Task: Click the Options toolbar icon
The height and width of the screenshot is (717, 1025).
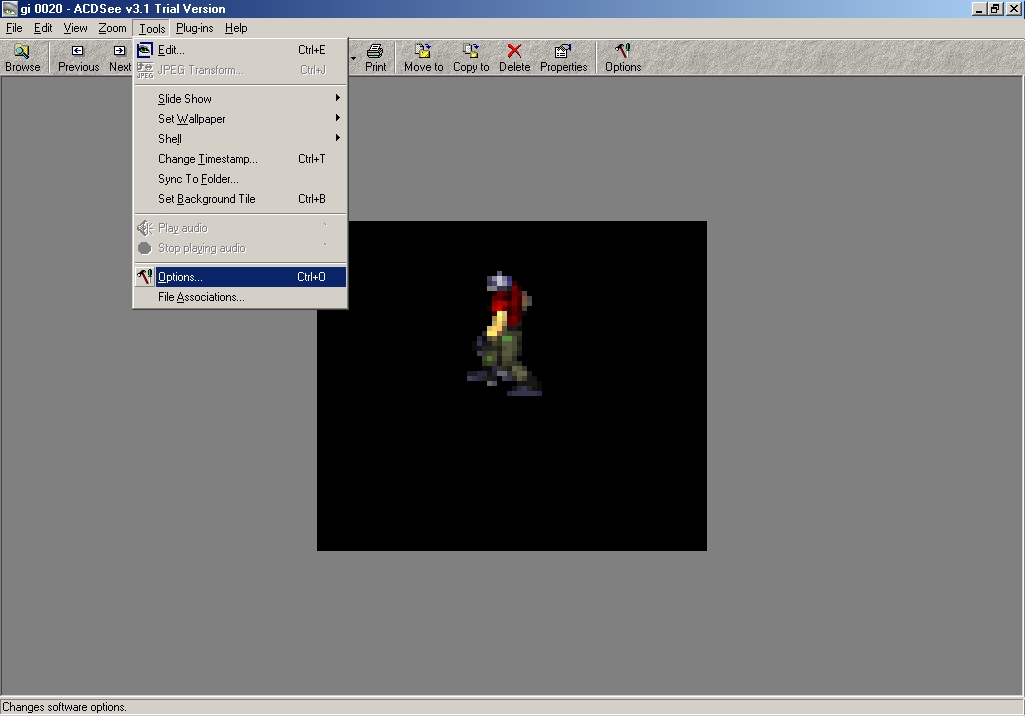Action: click(x=622, y=58)
